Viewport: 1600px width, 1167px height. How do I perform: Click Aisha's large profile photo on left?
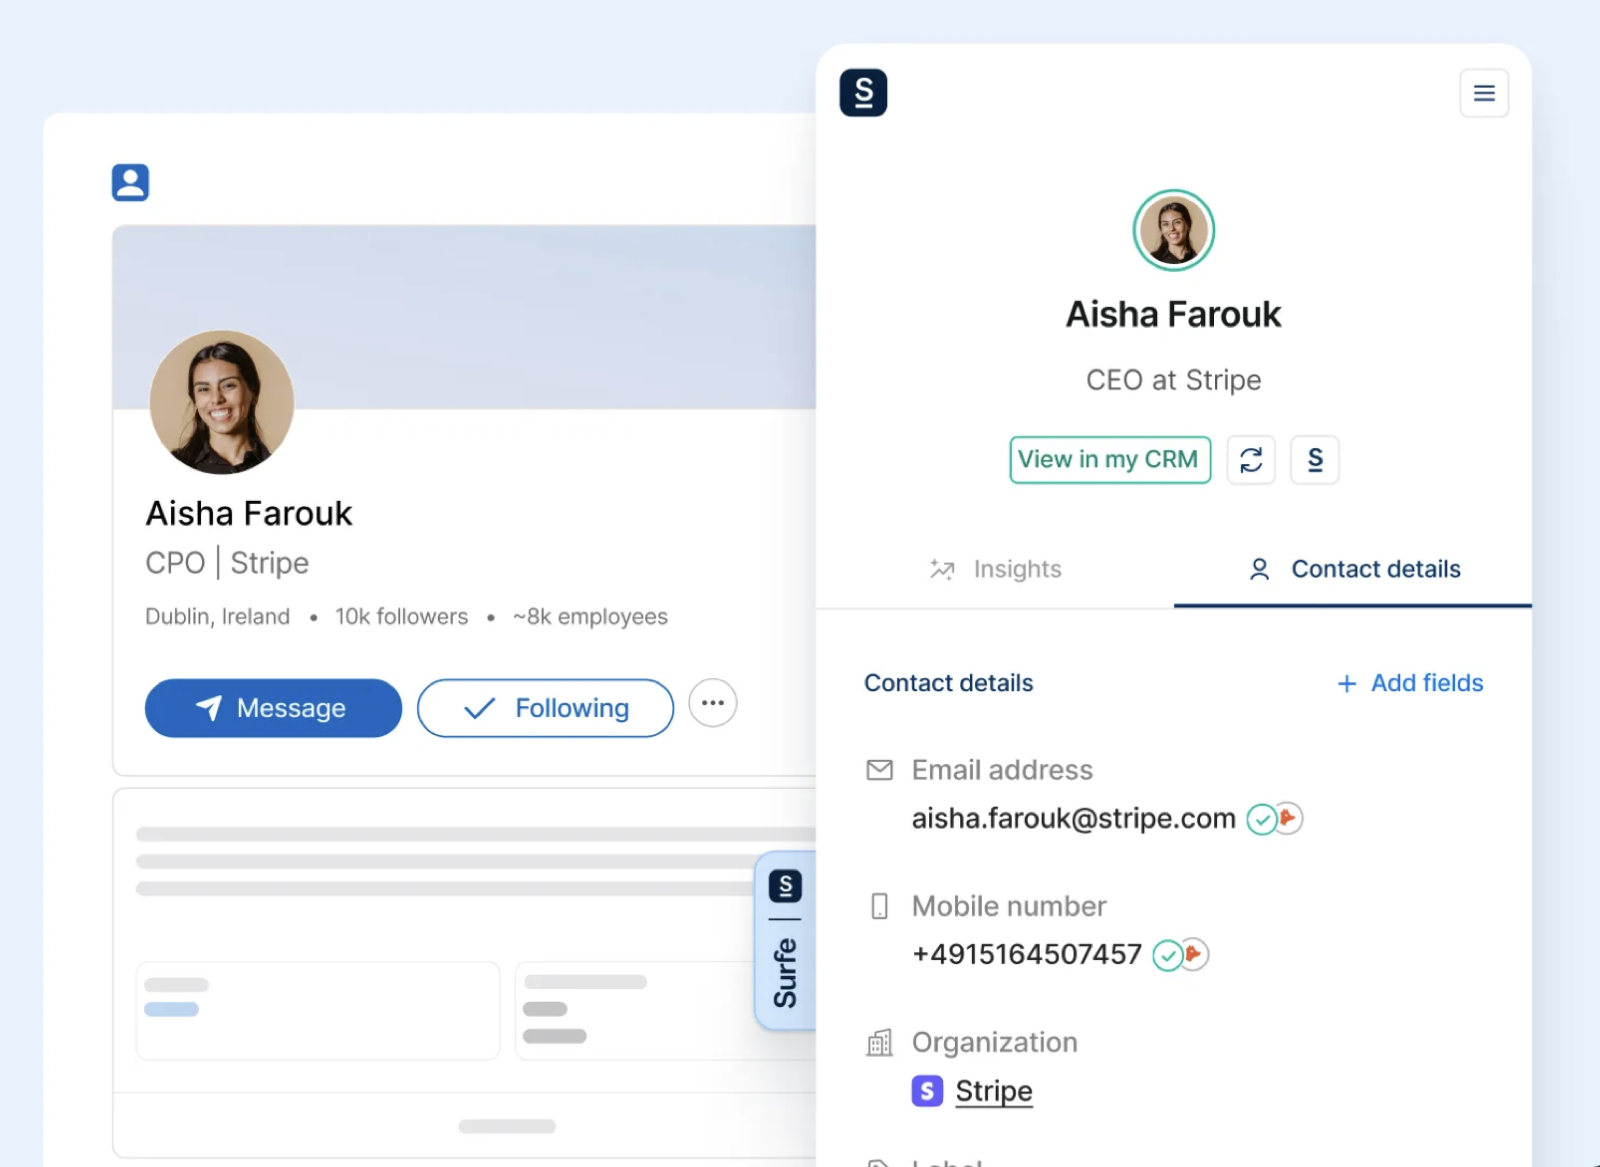click(x=221, y=402)
